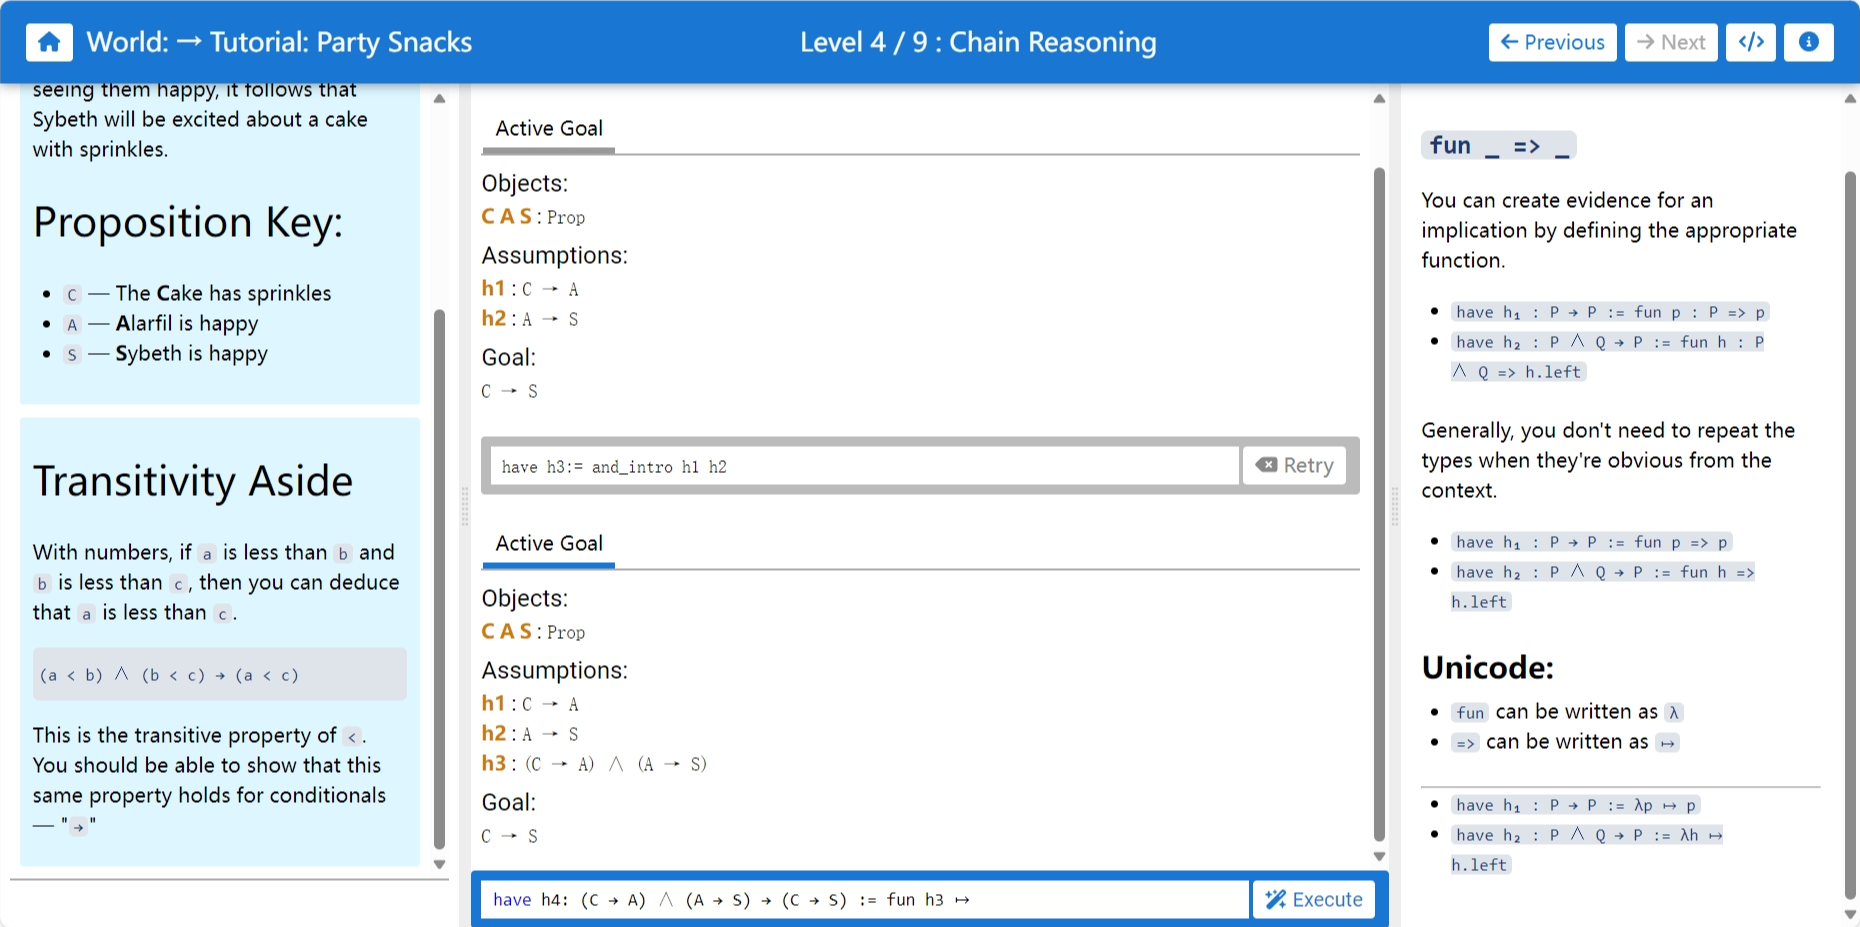Execute the typed proof command
Viewport: 1860px width, 927px height.
(x=1313, y=899)
